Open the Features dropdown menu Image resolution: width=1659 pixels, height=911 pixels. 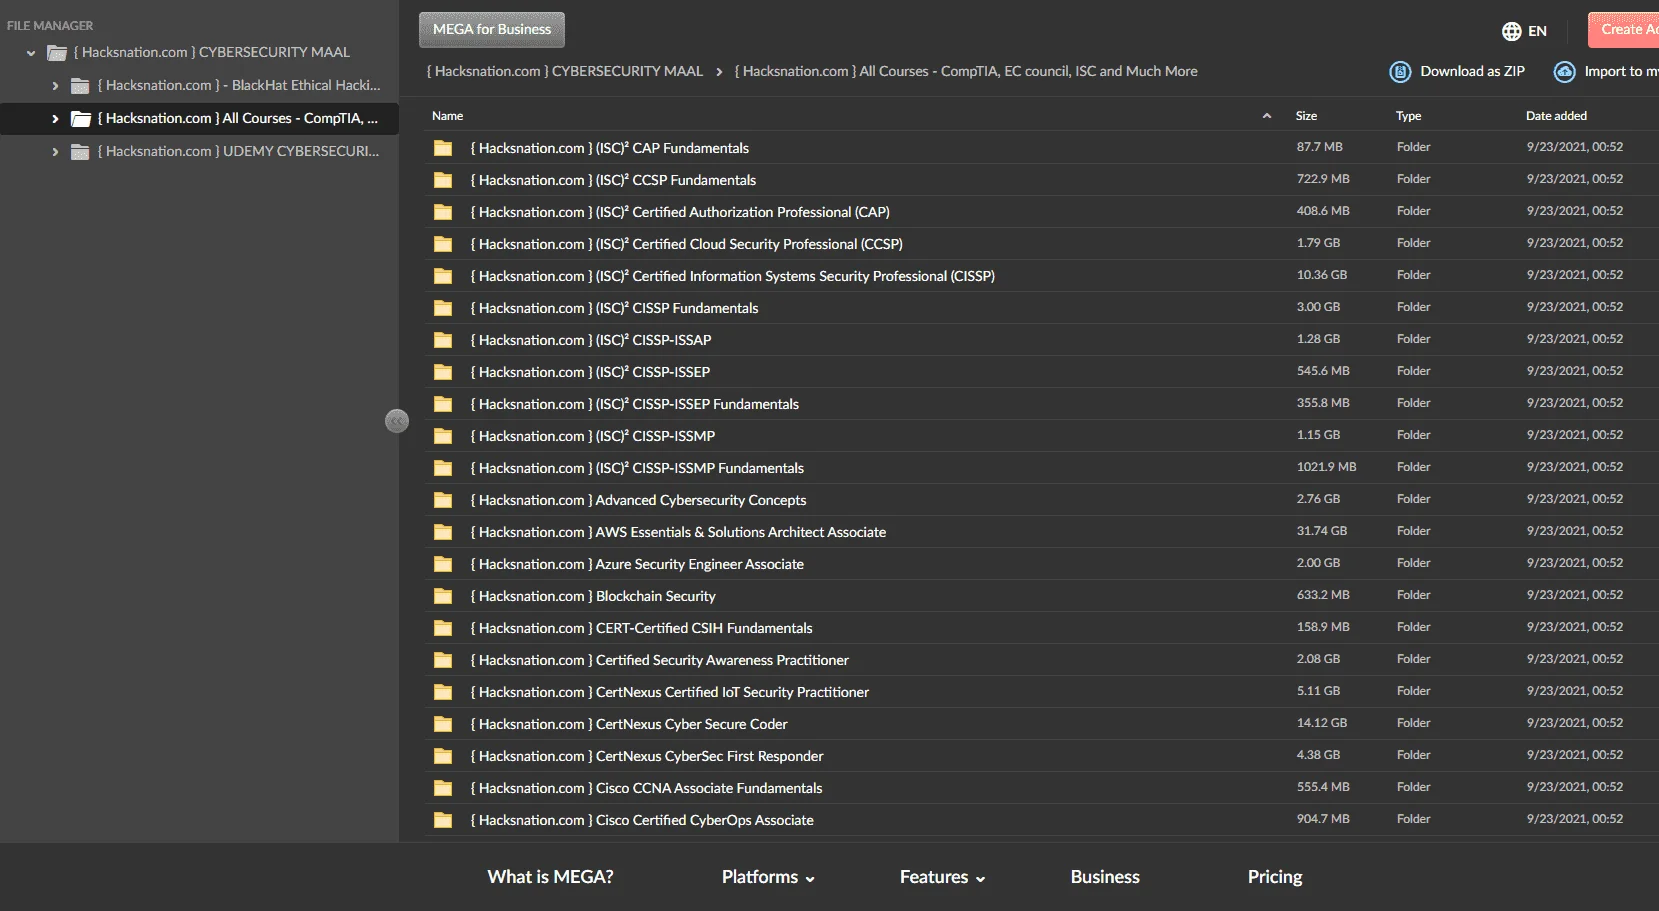(x=942, y=877)
